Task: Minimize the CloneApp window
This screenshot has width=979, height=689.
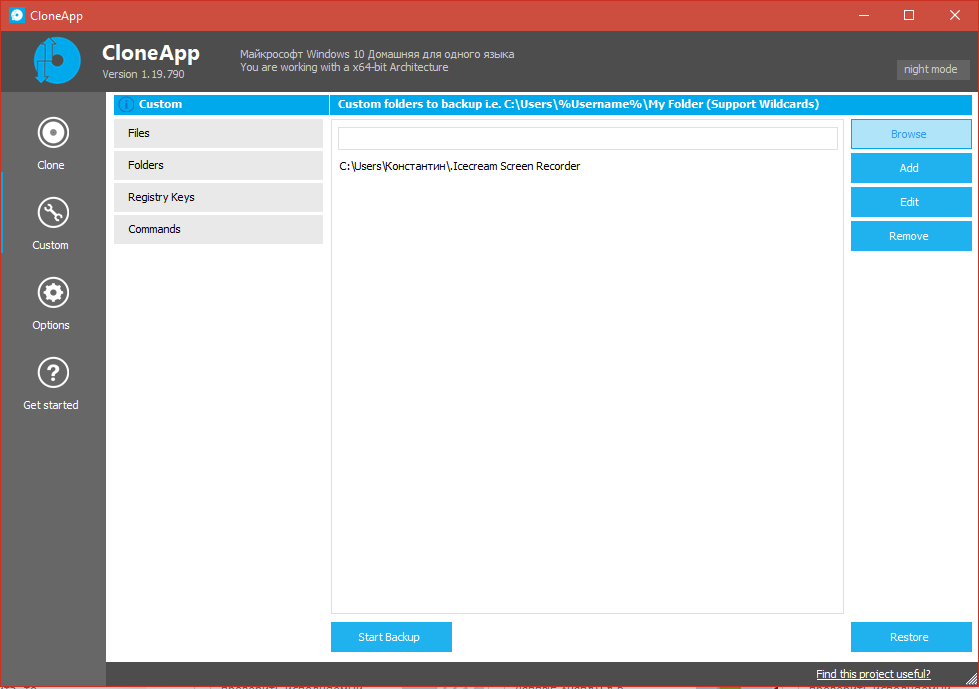Action: (863, 15)
